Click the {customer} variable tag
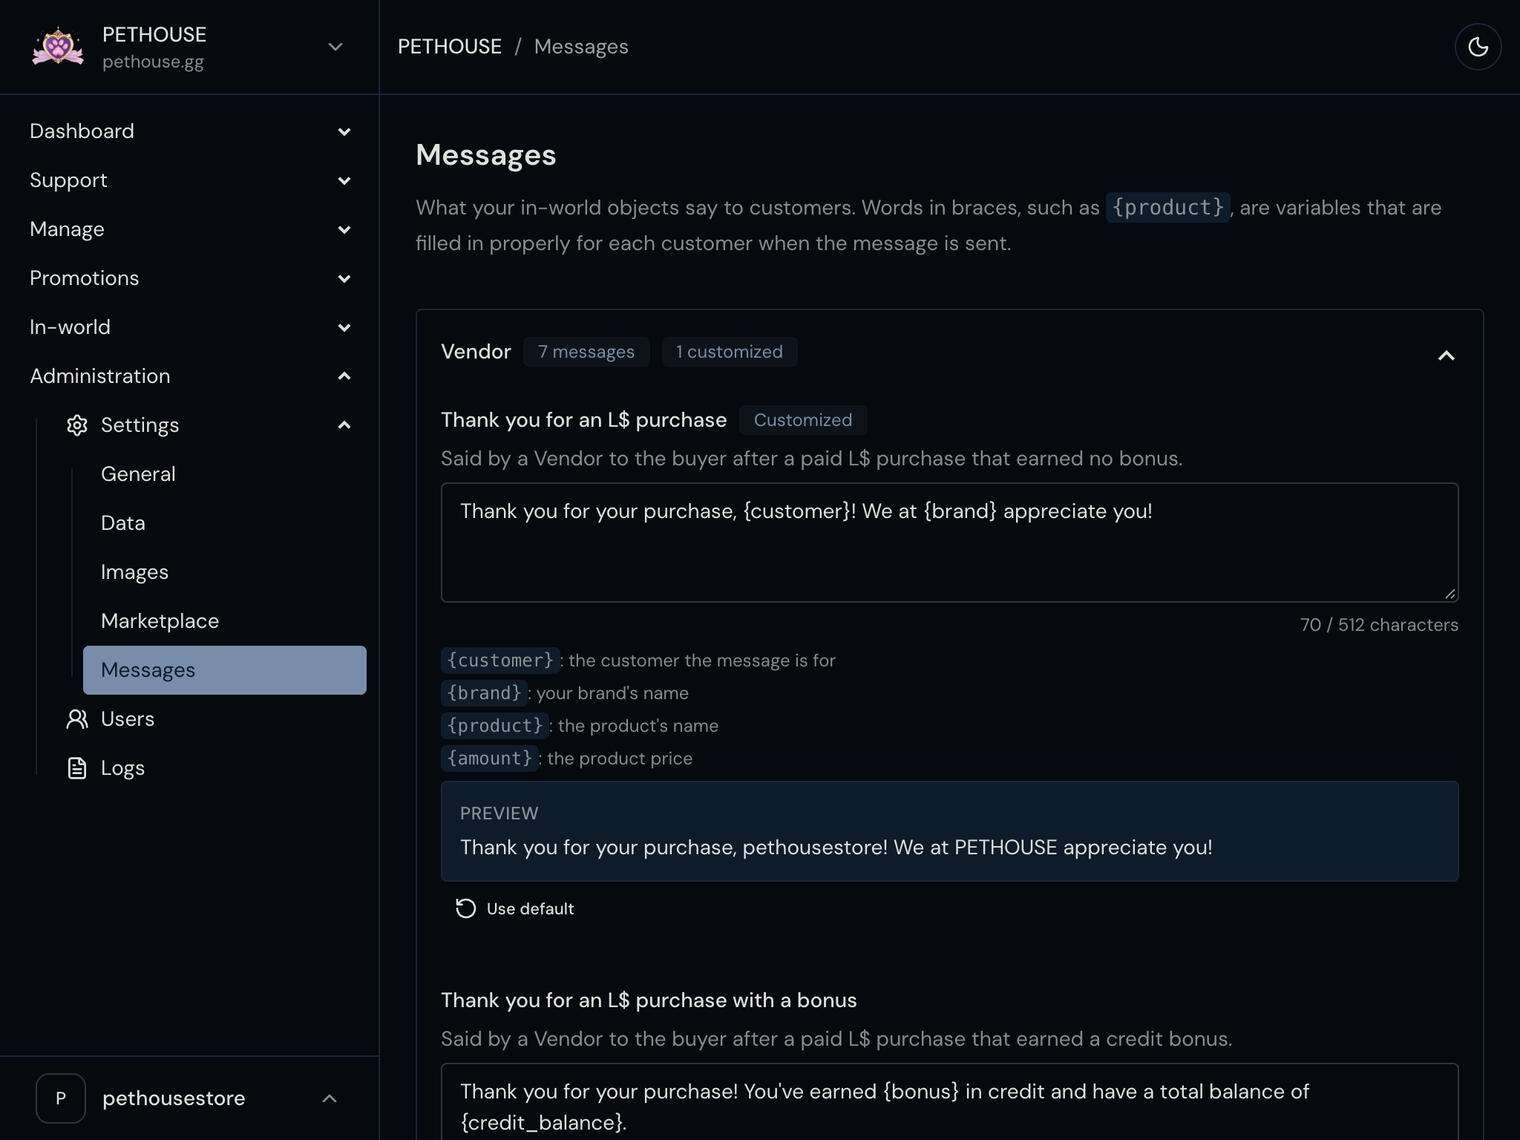1520x1140 pixels. tap(500, 660)
